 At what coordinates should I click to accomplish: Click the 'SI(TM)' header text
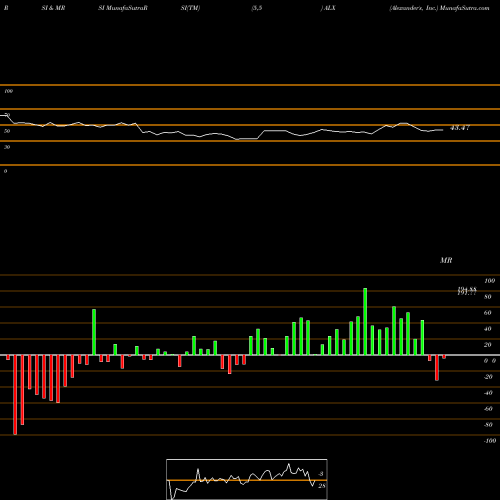point(190,8)
